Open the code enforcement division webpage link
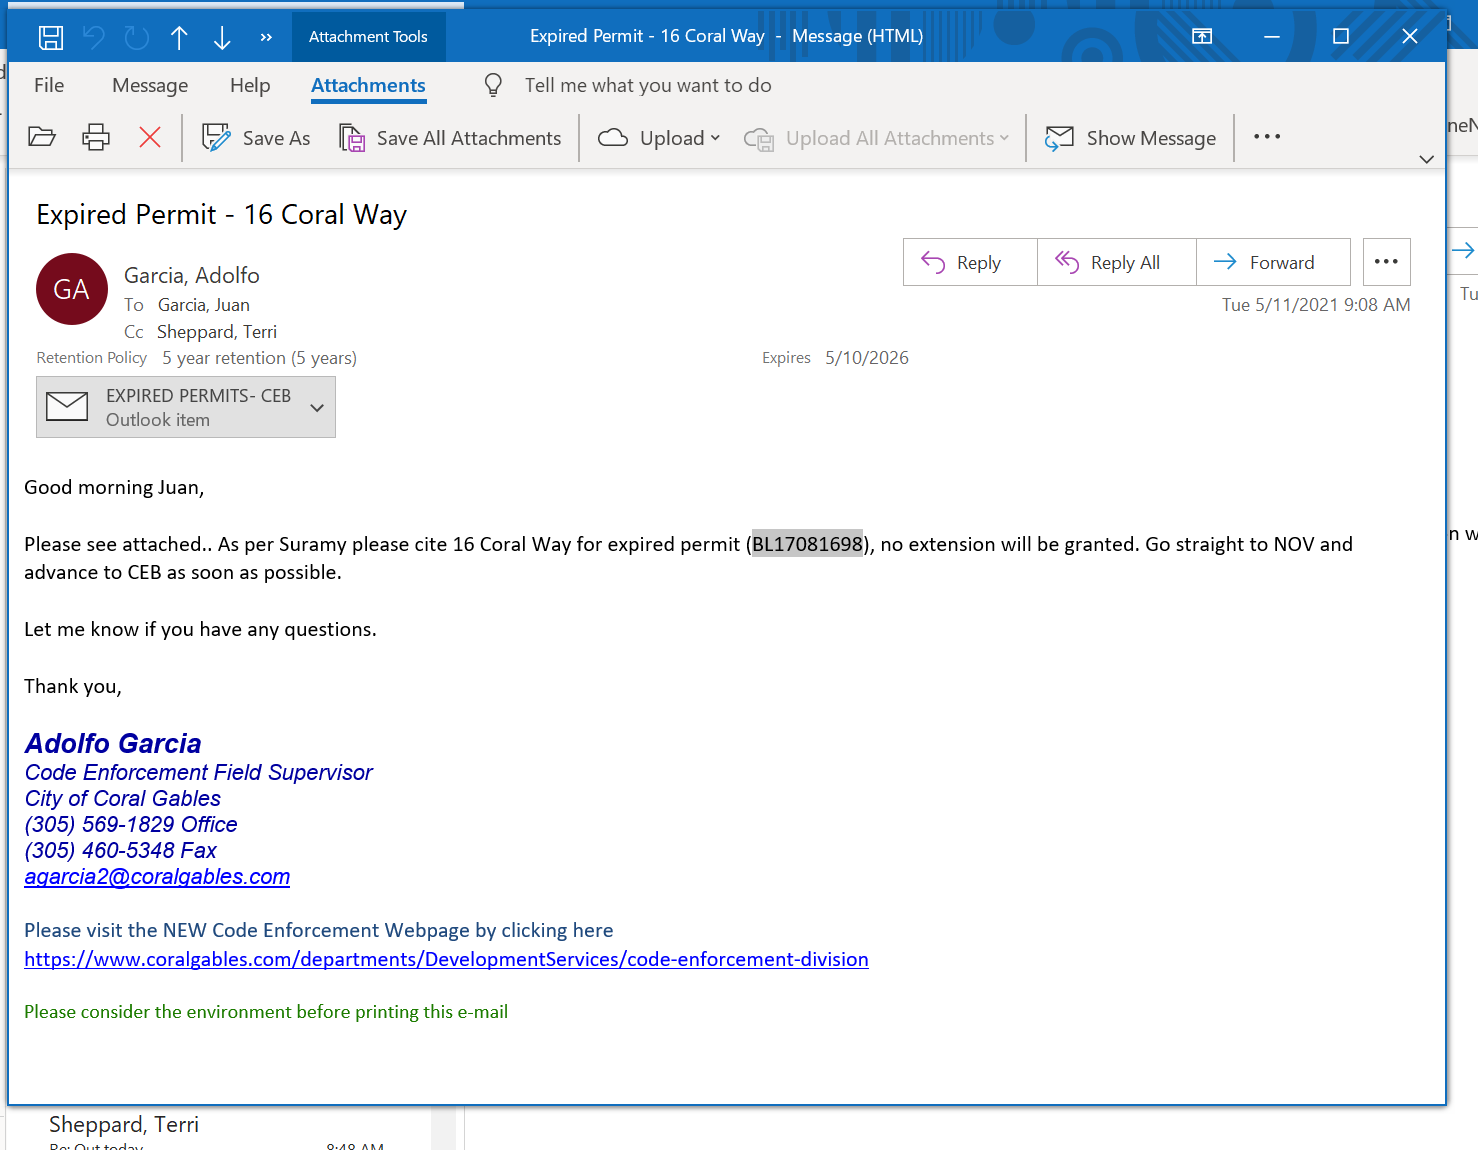The image size is (1478, 1150). [x=446, y=960]
